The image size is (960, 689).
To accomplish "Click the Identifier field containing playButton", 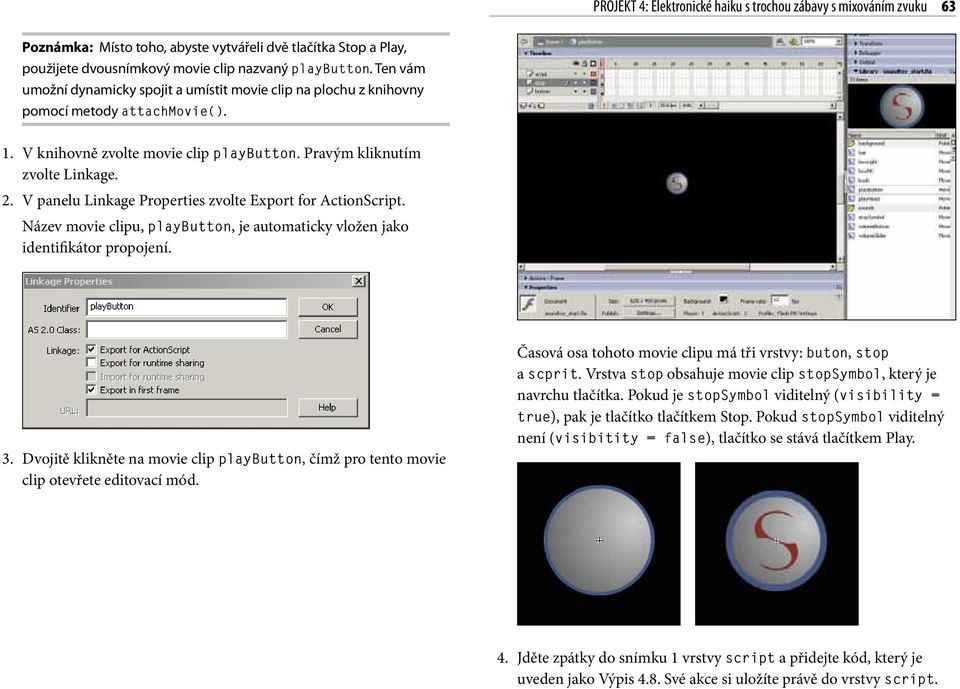I will [186, 307].
